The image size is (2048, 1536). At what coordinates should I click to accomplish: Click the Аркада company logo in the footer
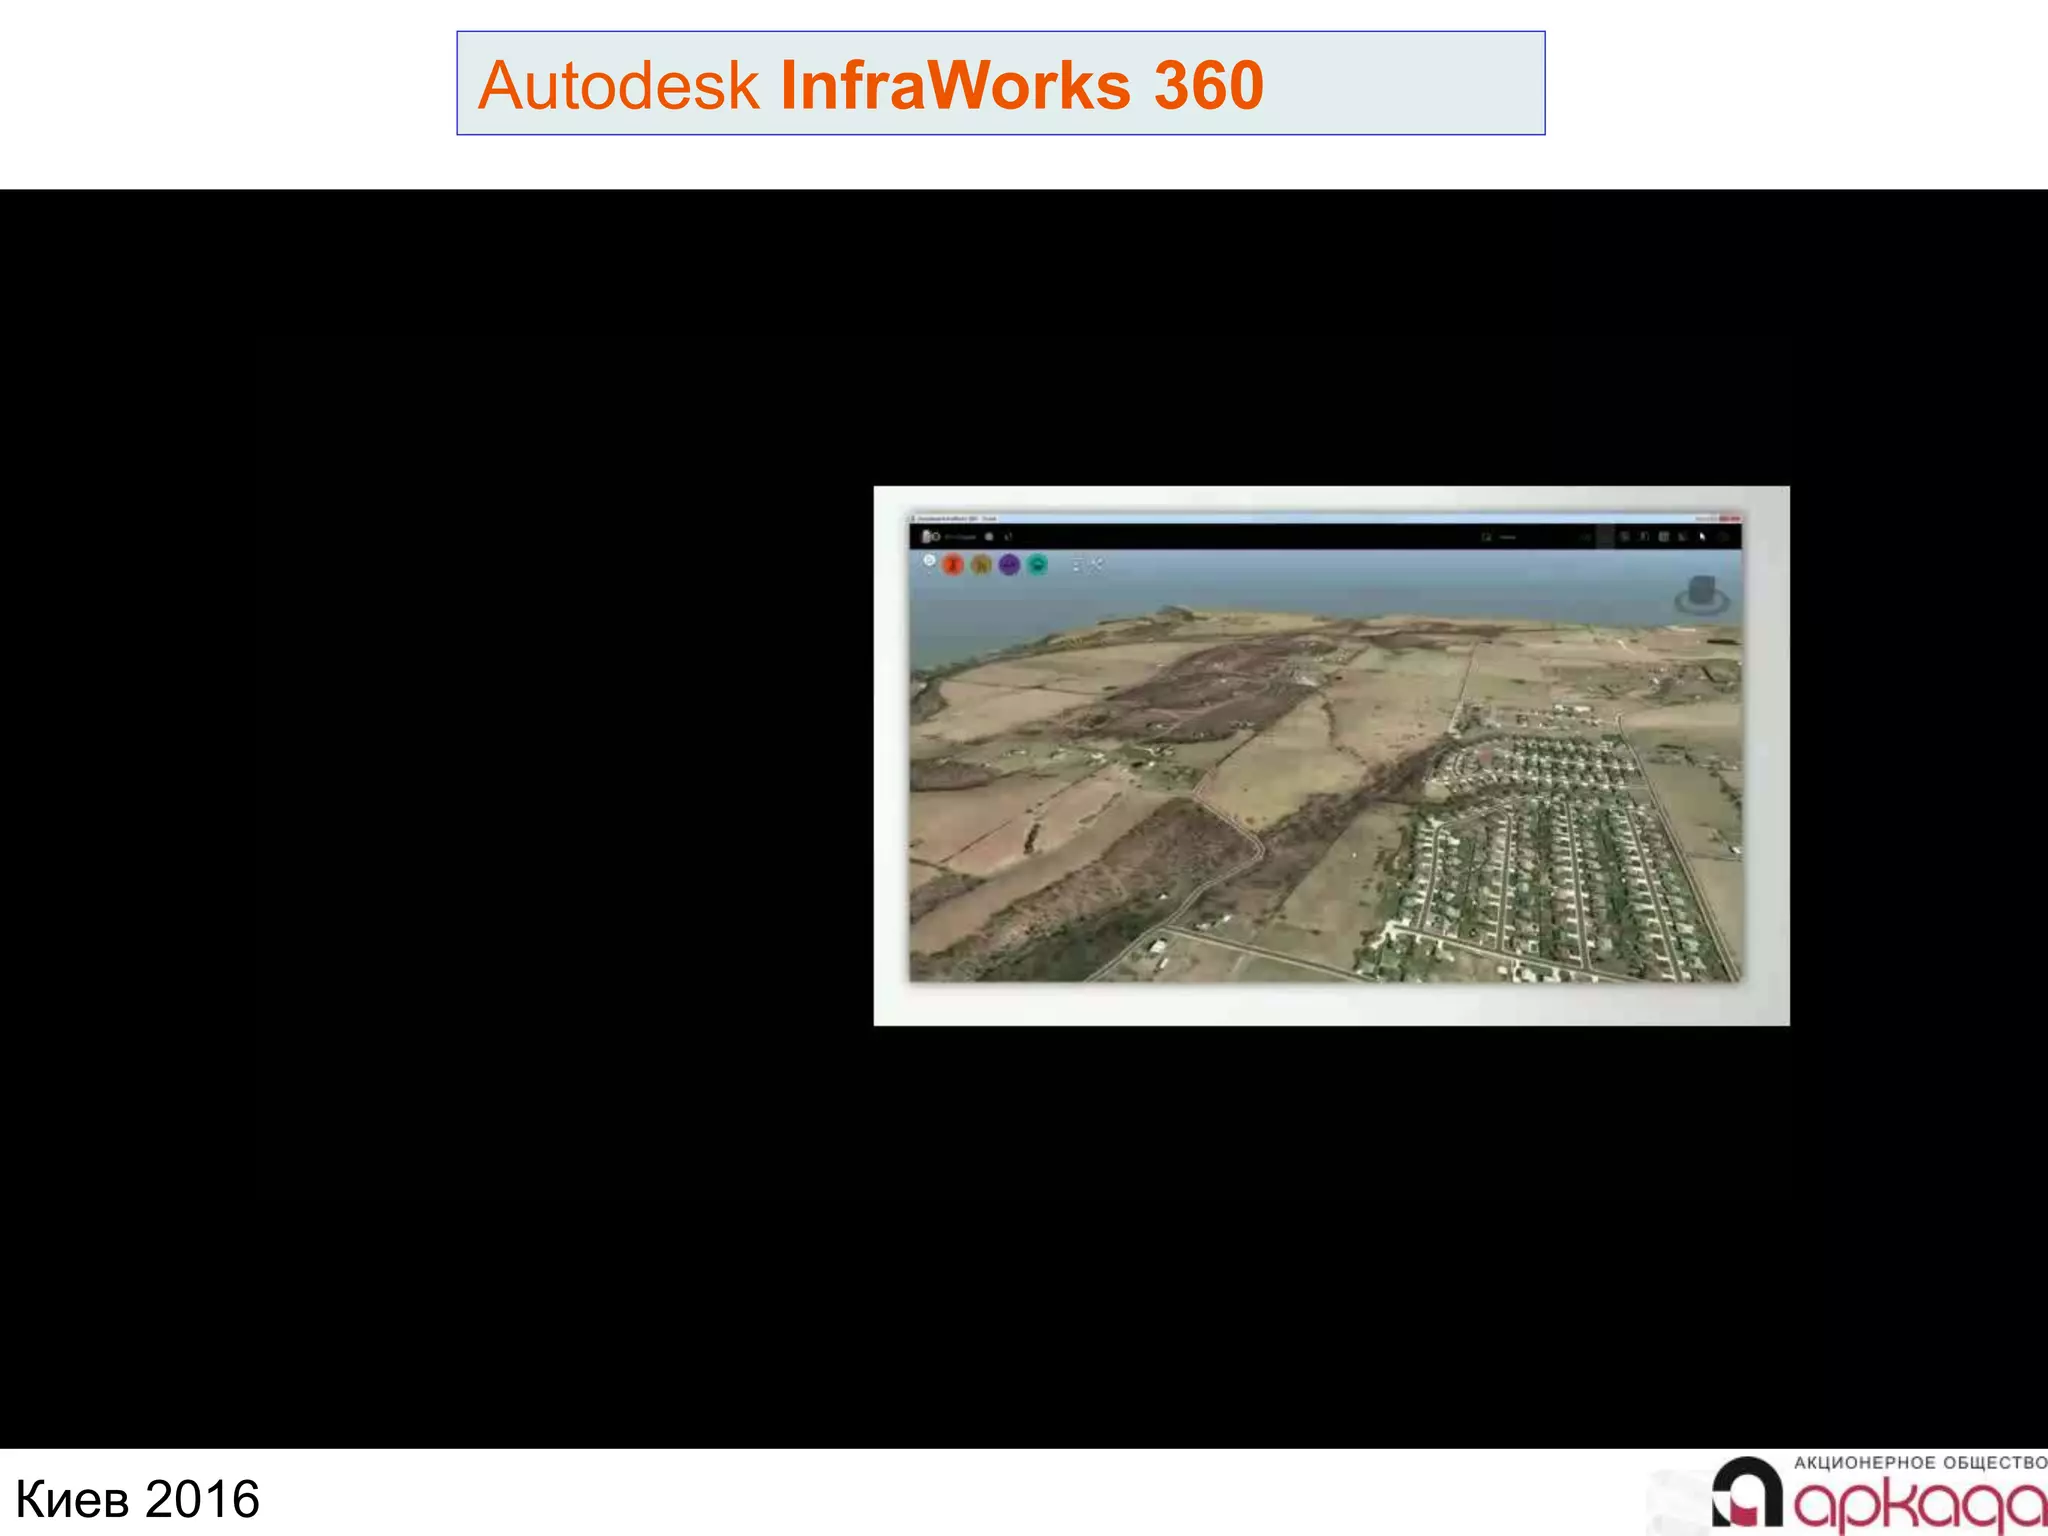coord(1878,1494)
